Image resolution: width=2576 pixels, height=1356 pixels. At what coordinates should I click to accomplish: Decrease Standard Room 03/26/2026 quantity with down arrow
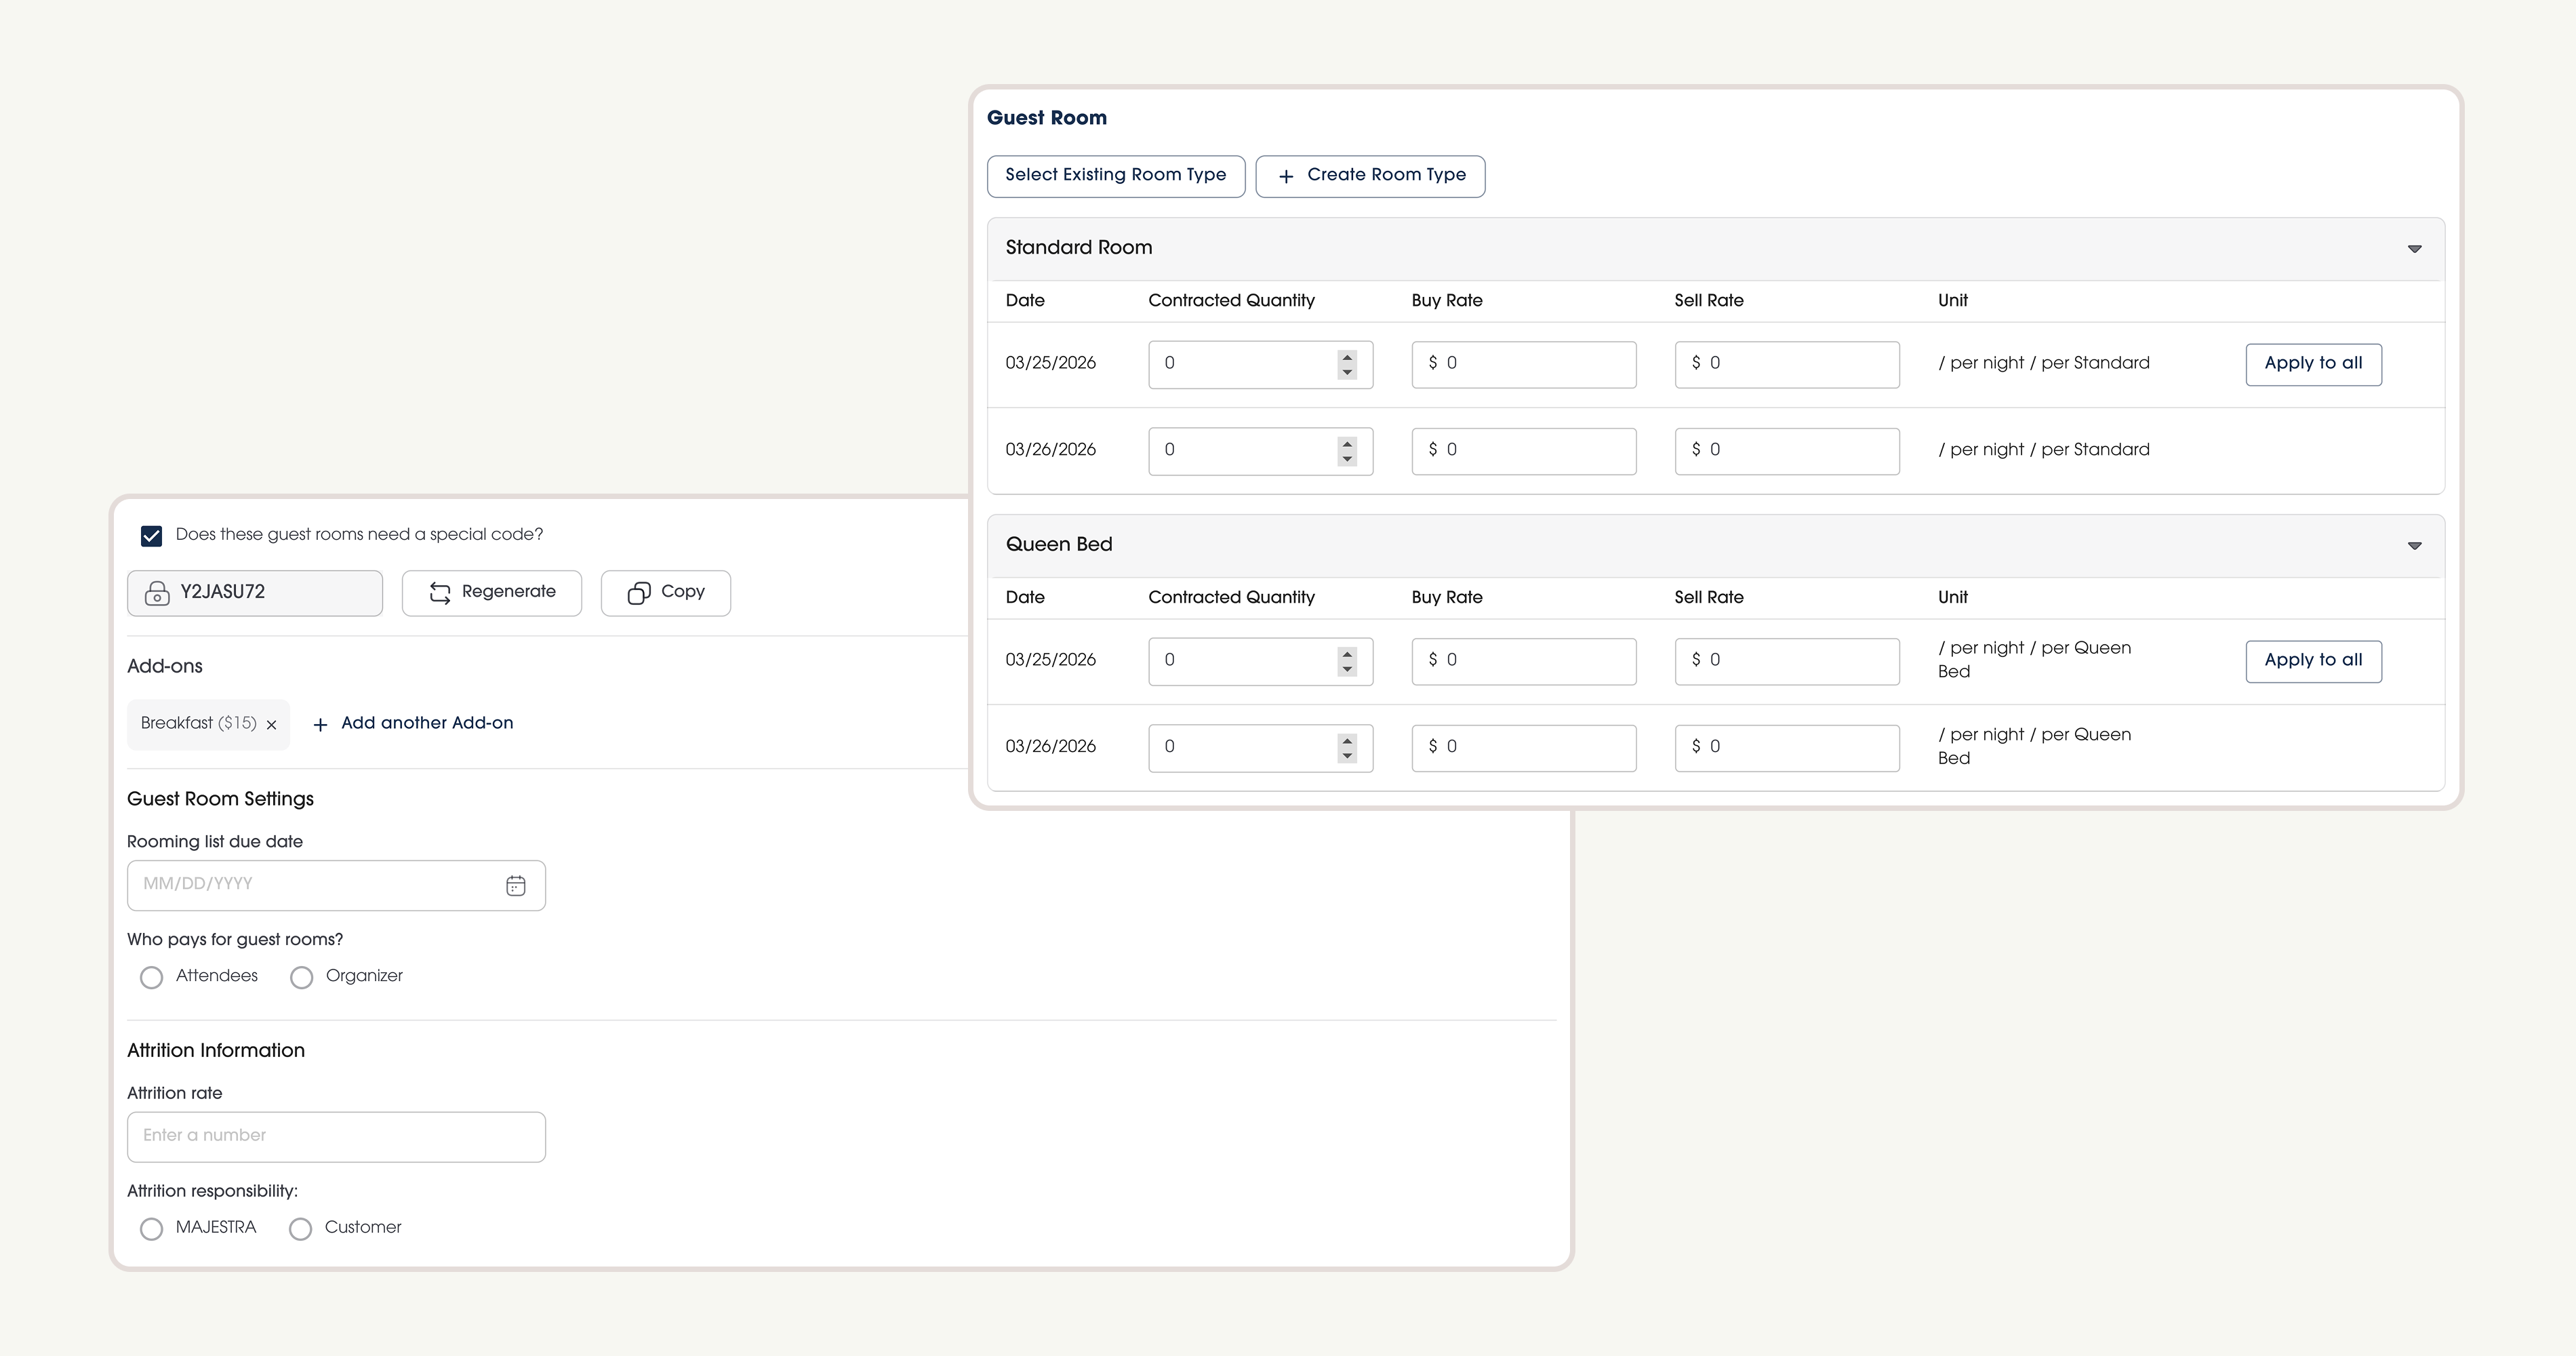pyautogui.click(x=1347, y=459)
